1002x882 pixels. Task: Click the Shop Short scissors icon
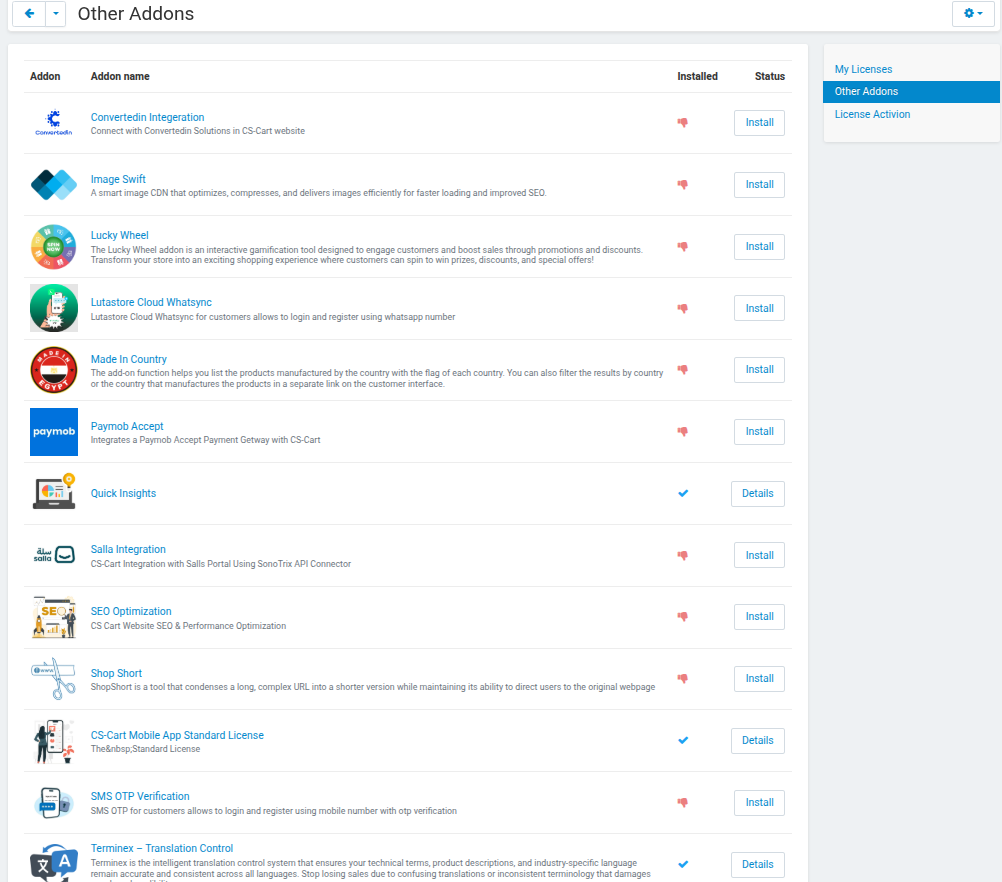[53, 679]
